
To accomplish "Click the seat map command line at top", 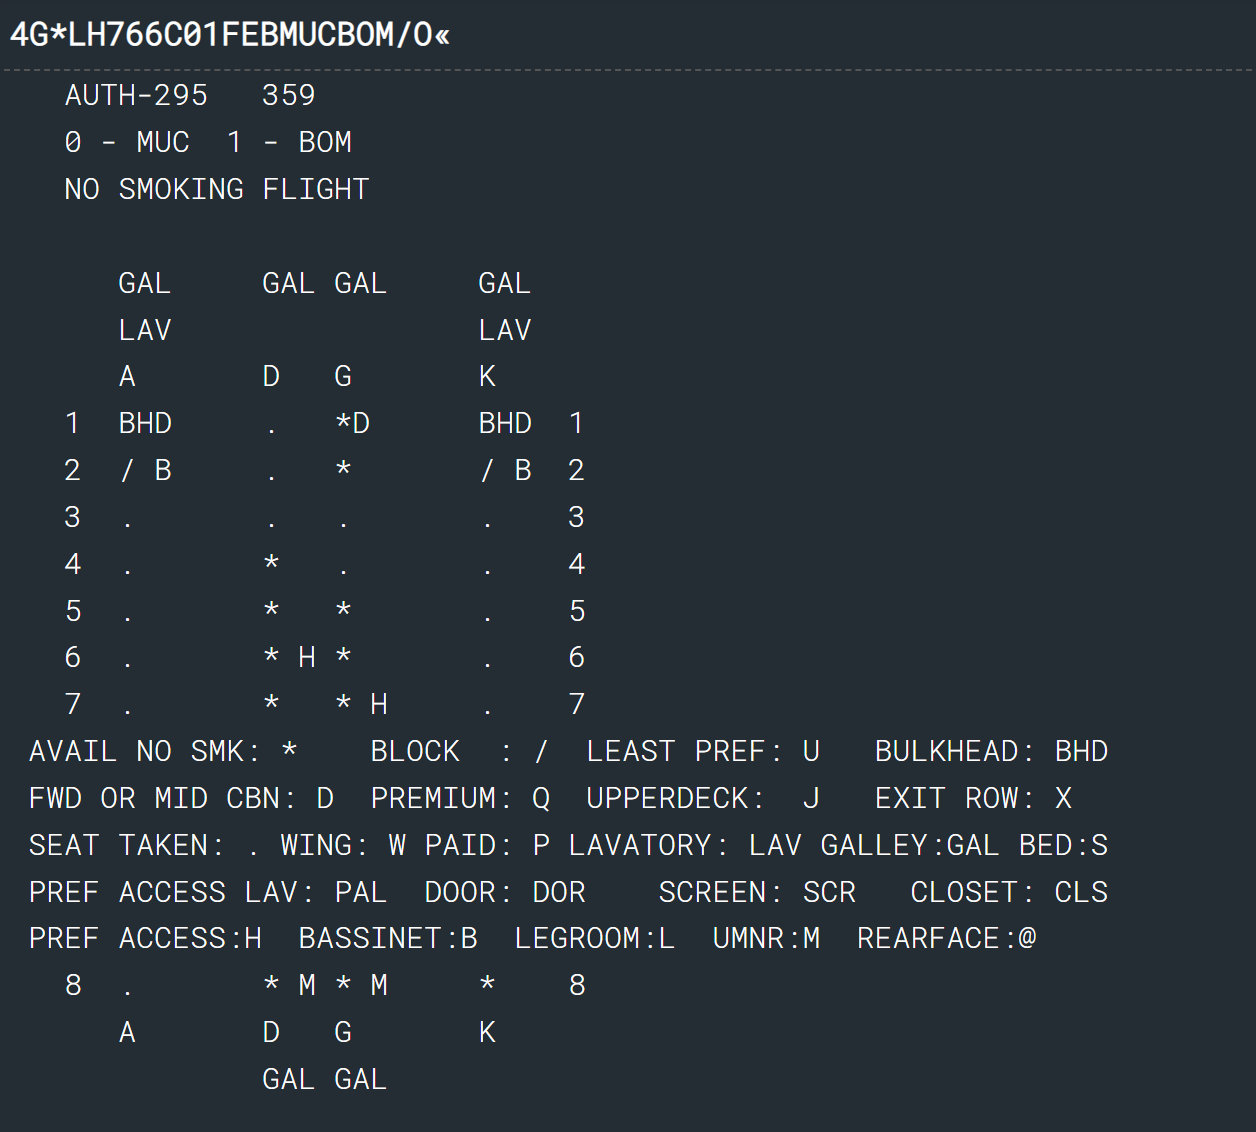I will (230, 35).
